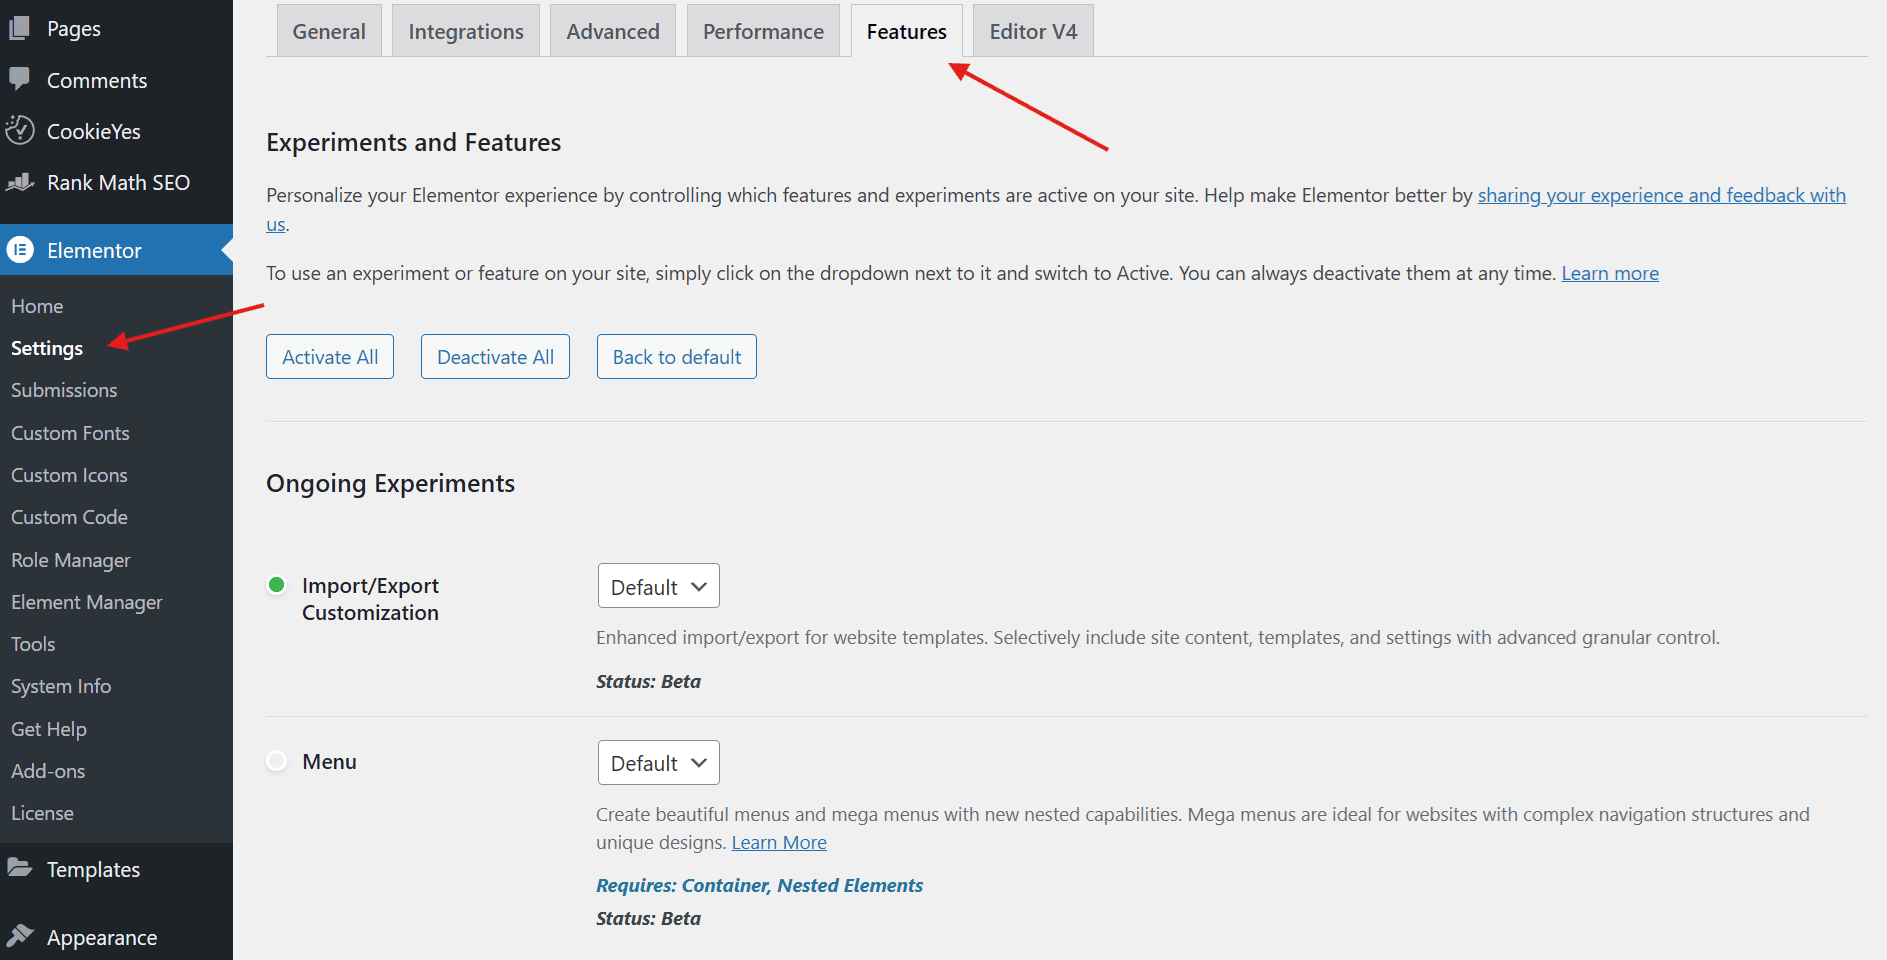Viewport: 1887px width, 960px height.
Task: Open Appearance via its brush icon
Action: click(20, 936)
